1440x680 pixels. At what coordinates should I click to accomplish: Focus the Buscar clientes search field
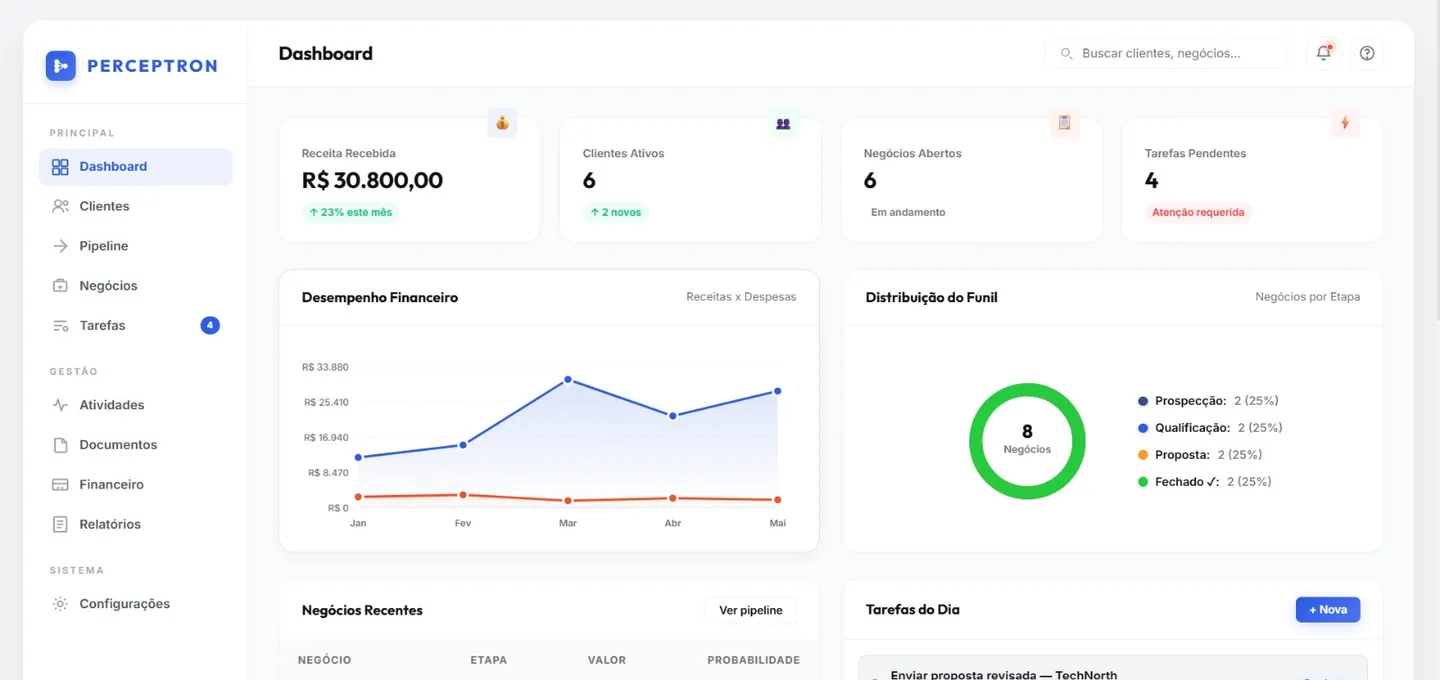pyautogui.click(x=1166, y=53)
